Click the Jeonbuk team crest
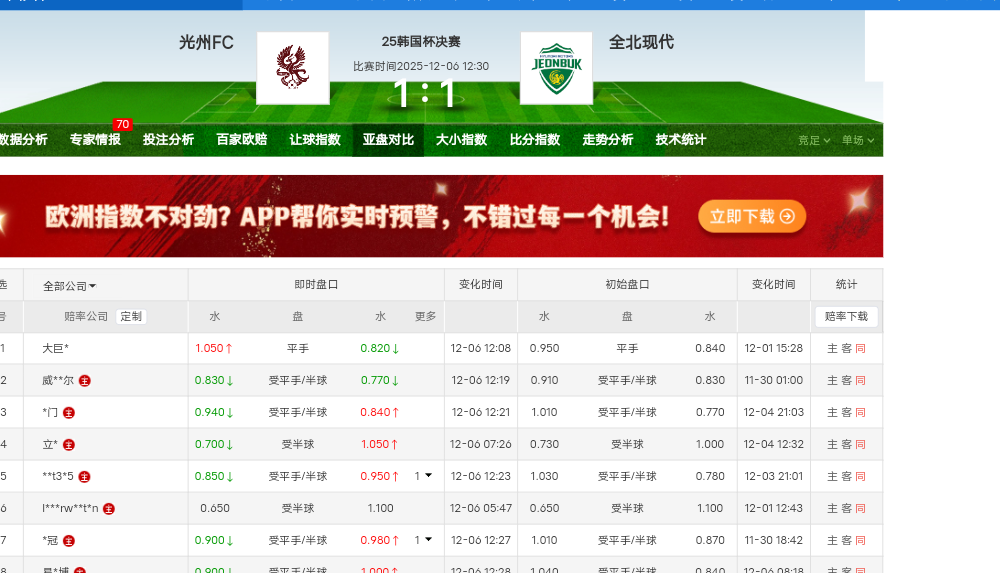This screenshot has width=1000, height=573. click(x=557, y=68)
